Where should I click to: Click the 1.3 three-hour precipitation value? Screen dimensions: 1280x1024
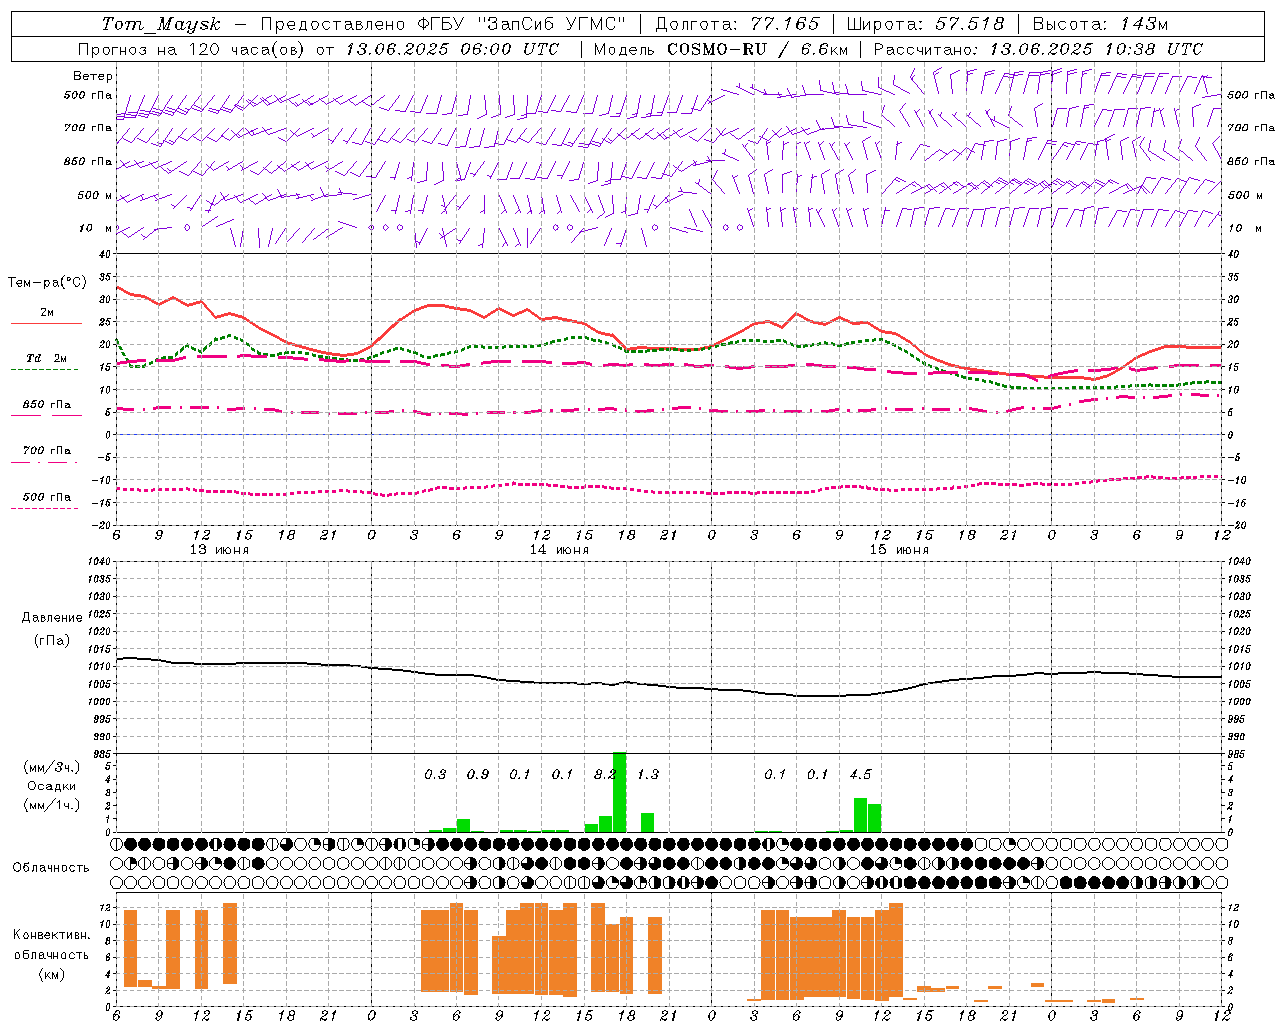648,774
